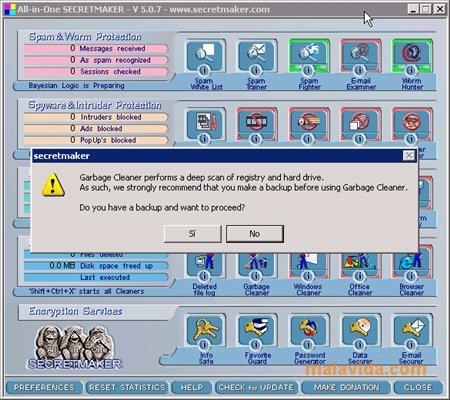Toggle the Spam Fighter tool
Image resolution: width=450 pixels, height=400 pixels.
point(308,55)
